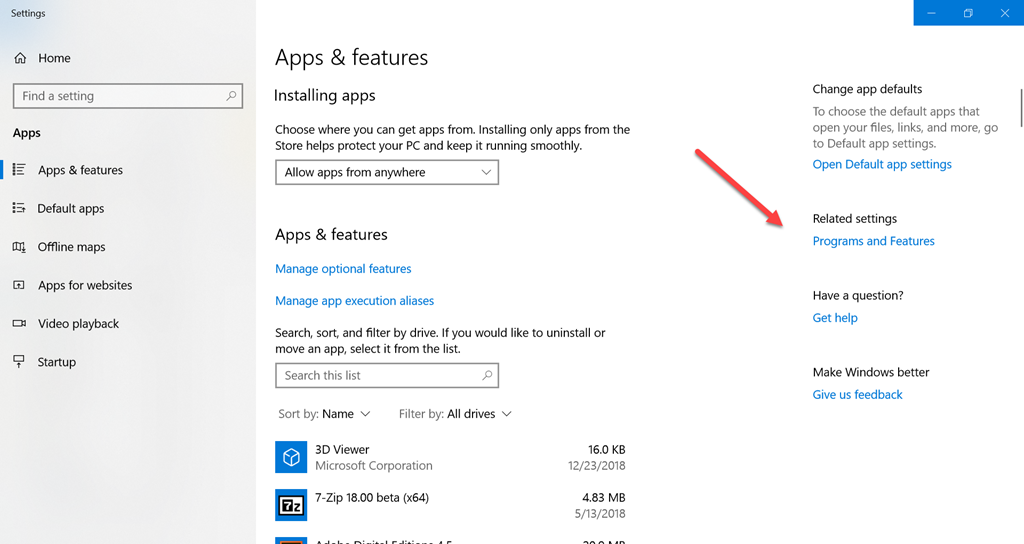Select the Startup sidebar entry
The height and width of the screenshot is (544, 1024).
coord(56,362)
